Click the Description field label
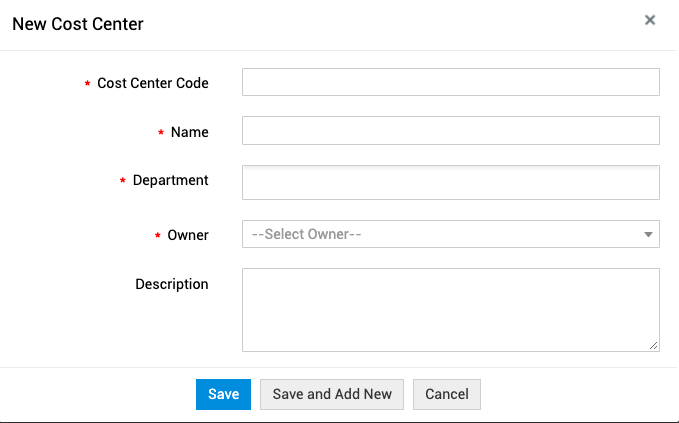The width and height of the screenshot is (679, 423). [x=172, y=285]
